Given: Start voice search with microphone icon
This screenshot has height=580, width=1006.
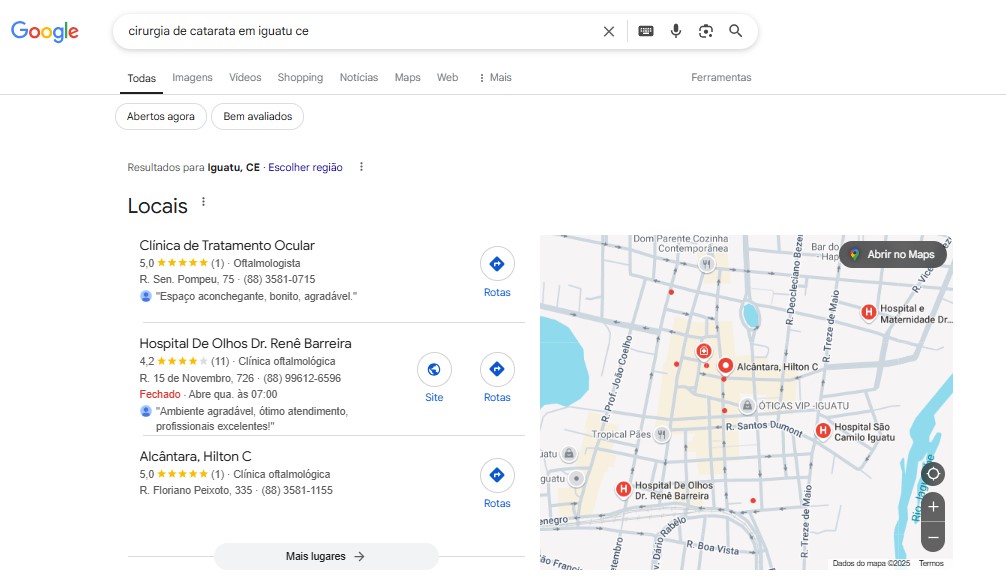Looking at the screenshot, I should pyautogui.click(x=676, y=31).
